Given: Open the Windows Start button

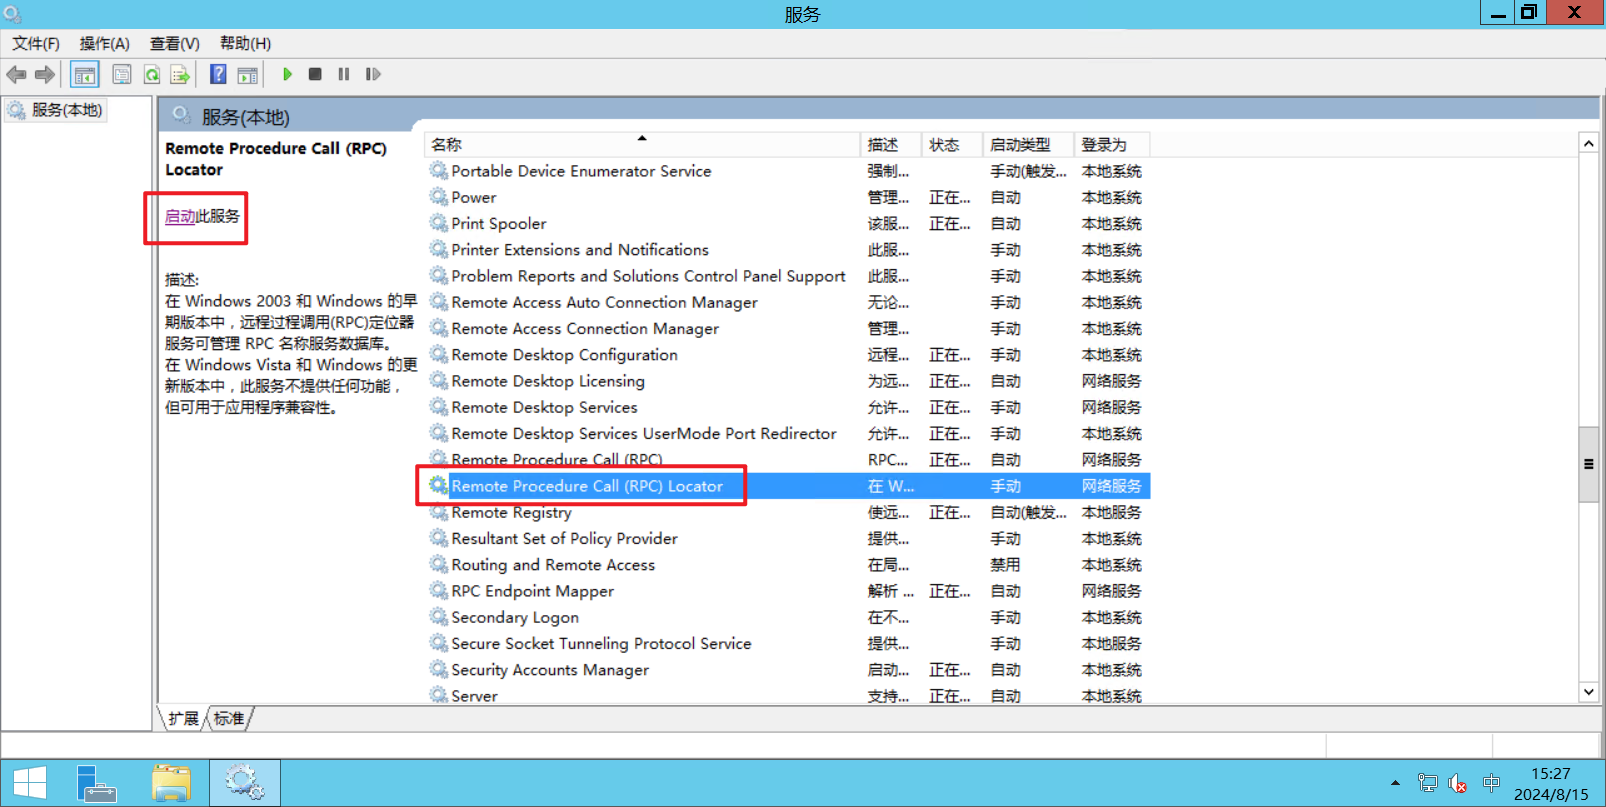Looking at the screenshot, I should [29, 783].
